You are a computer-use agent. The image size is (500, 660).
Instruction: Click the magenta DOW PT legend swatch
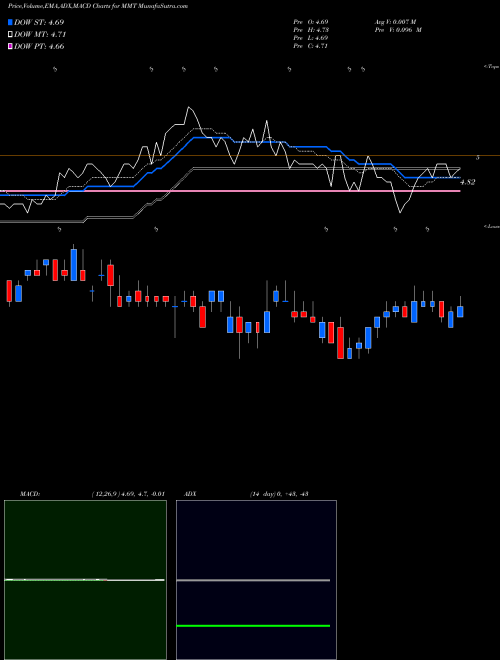10,47
